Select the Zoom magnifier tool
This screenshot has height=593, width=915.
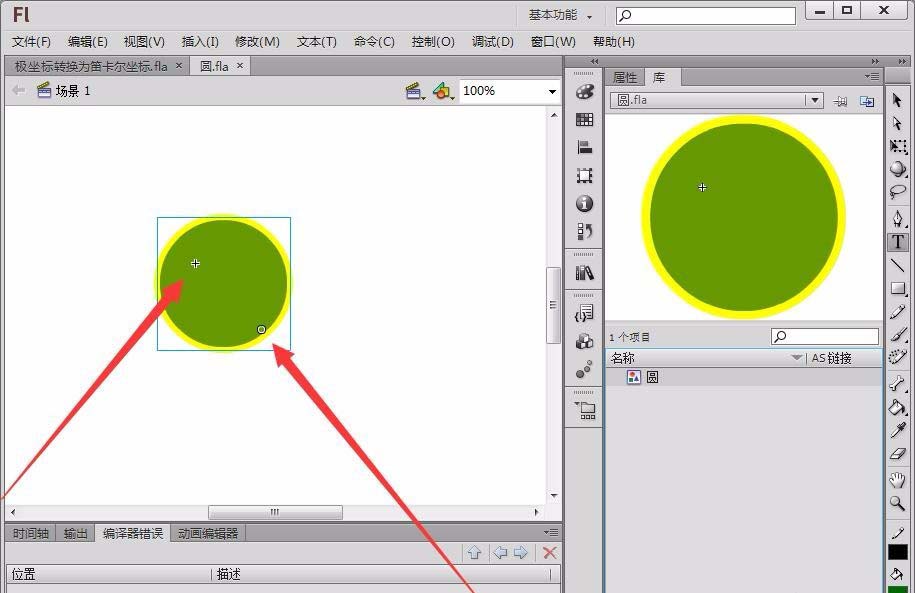[x=898, y=505]
